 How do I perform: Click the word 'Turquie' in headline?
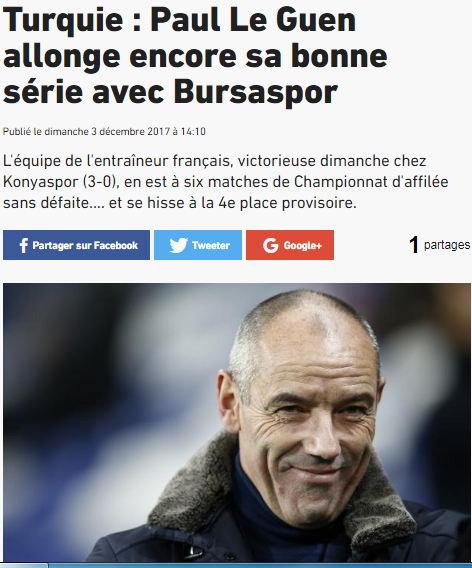[x=63, y=20]
